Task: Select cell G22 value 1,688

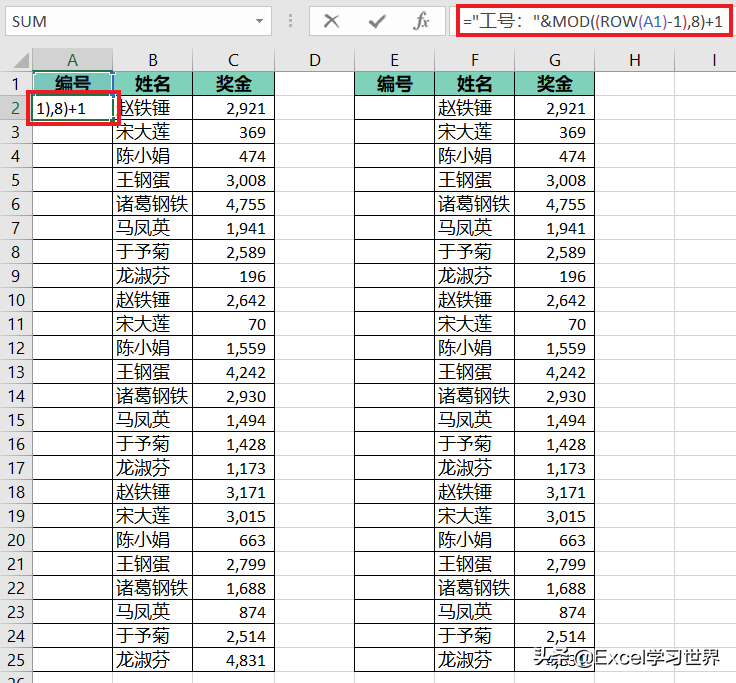Action: click(x=554, y=588)
